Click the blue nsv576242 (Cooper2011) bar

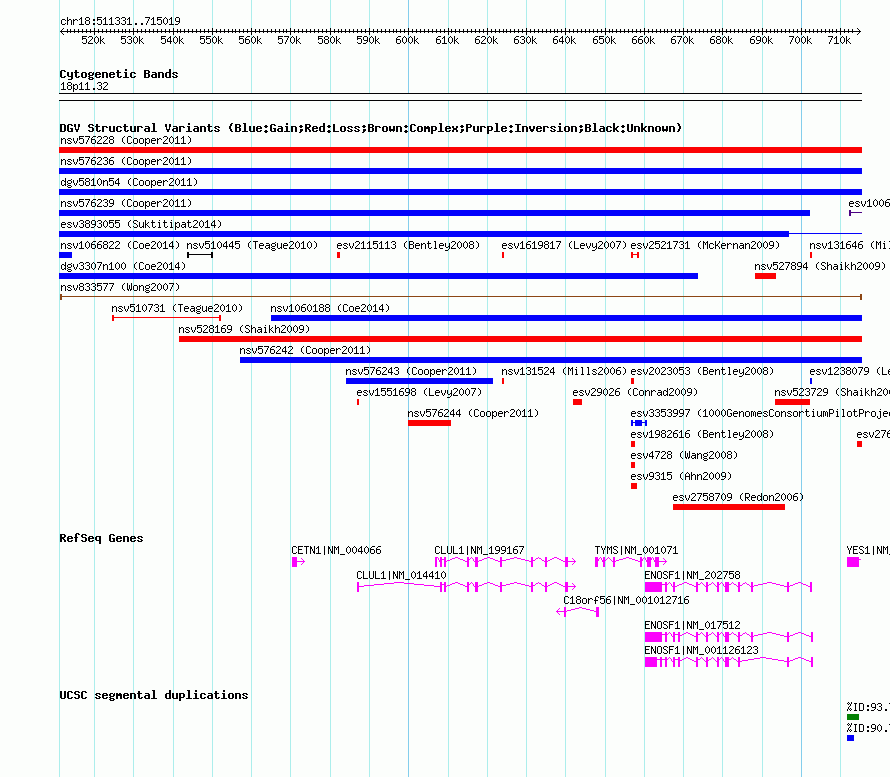551,360
